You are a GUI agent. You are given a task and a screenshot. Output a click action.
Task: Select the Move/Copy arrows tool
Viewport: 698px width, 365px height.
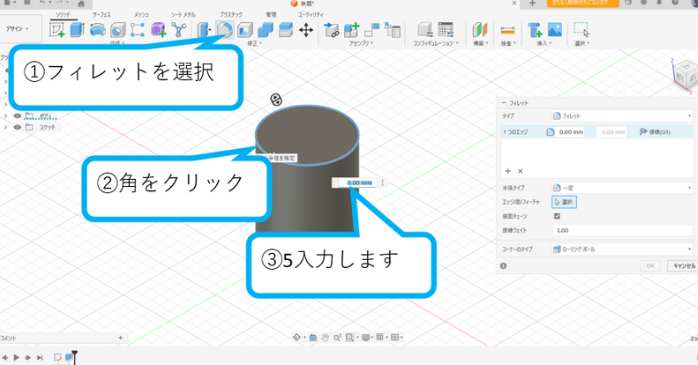(x=306, y=30)
